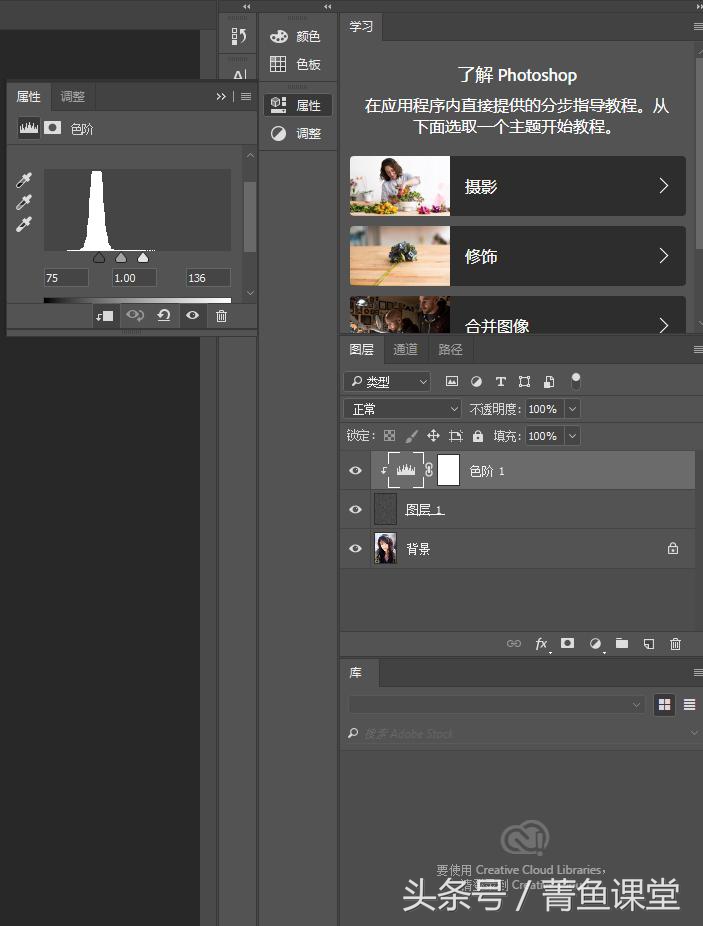This screenshot has height=926, width=703.
Task: Toggle visibility of the 背景 layer
Action: coord(355,549)
